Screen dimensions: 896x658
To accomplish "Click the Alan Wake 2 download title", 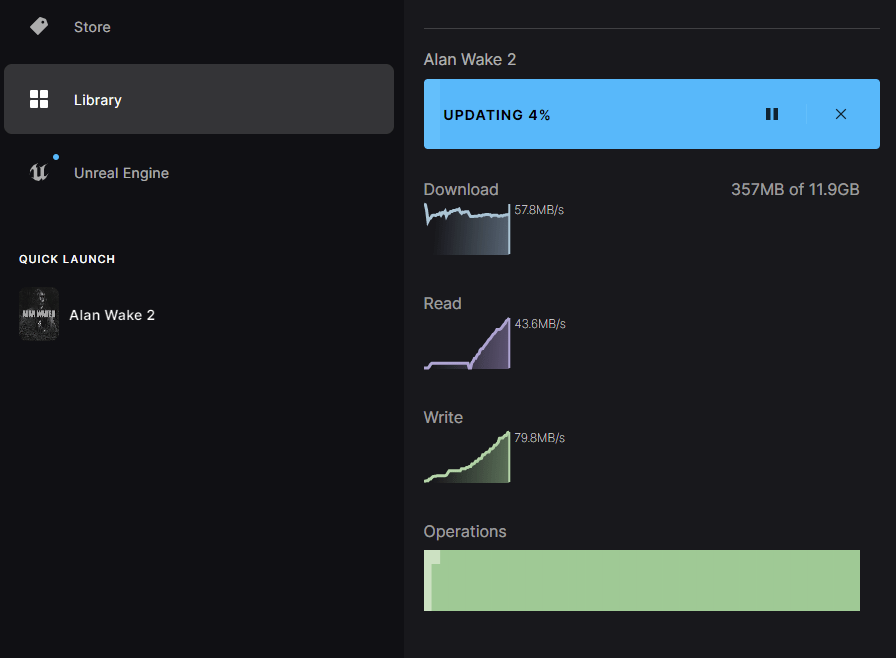I will [470, 60].
